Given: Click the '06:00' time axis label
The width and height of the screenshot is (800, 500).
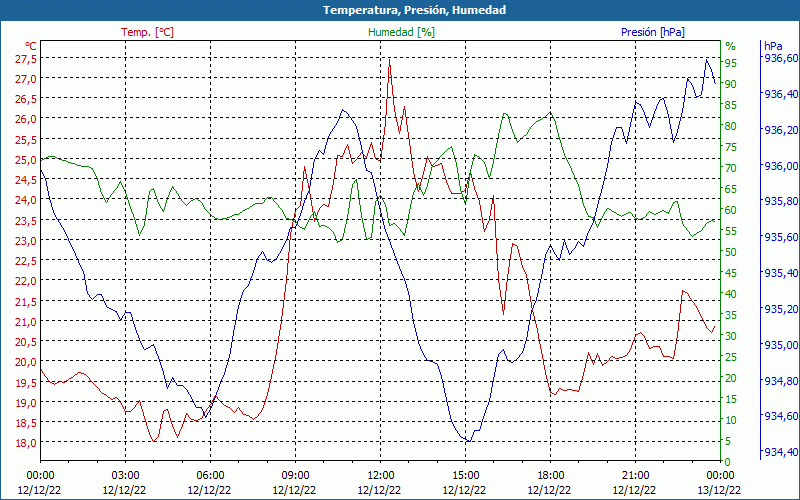Looking at the screenshot, I should (210, 476).
